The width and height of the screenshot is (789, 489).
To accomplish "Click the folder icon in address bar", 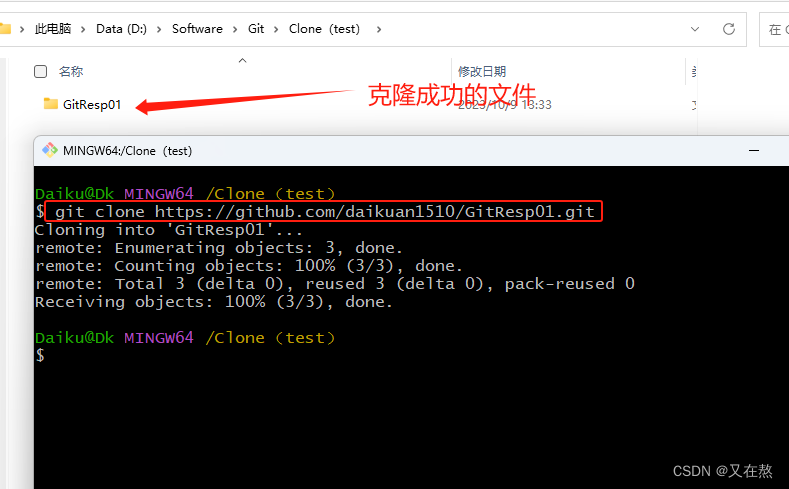I will click(6, 29).
